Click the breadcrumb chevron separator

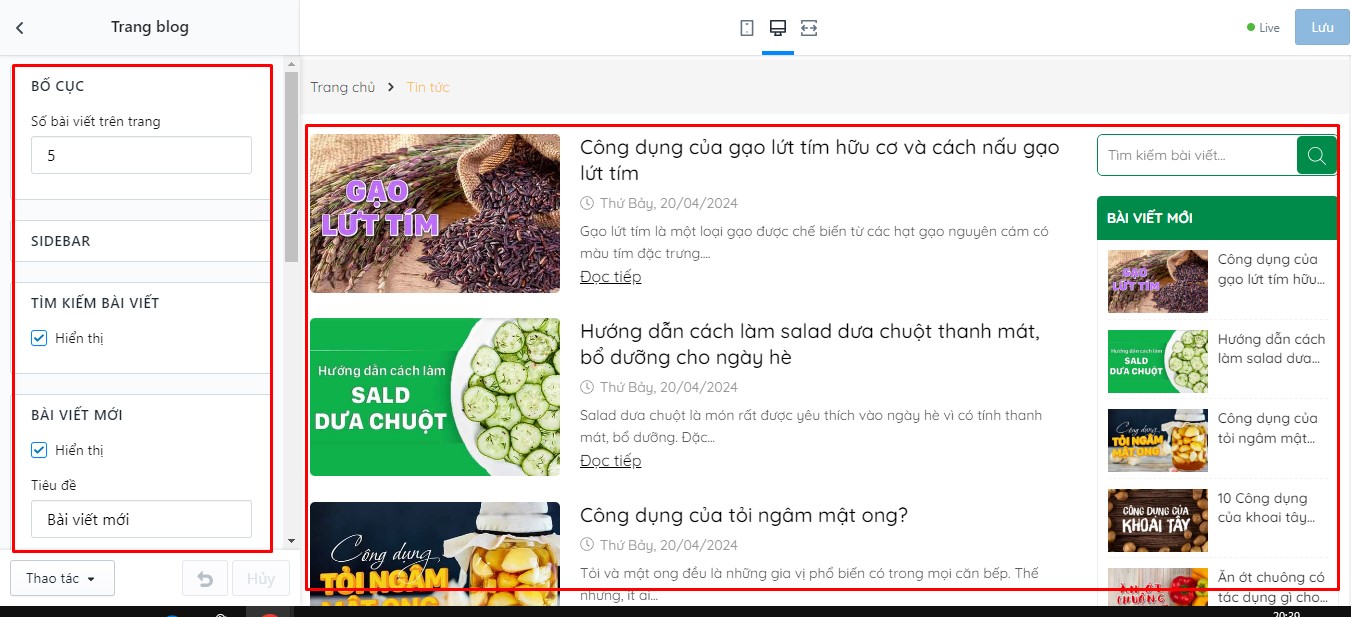[391, 87]
